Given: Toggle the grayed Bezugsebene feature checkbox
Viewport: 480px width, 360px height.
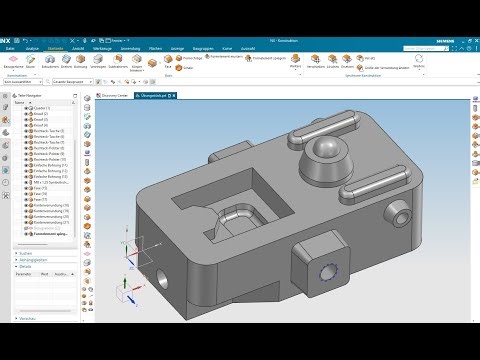Looking at the screenshot, I should 26,228.
